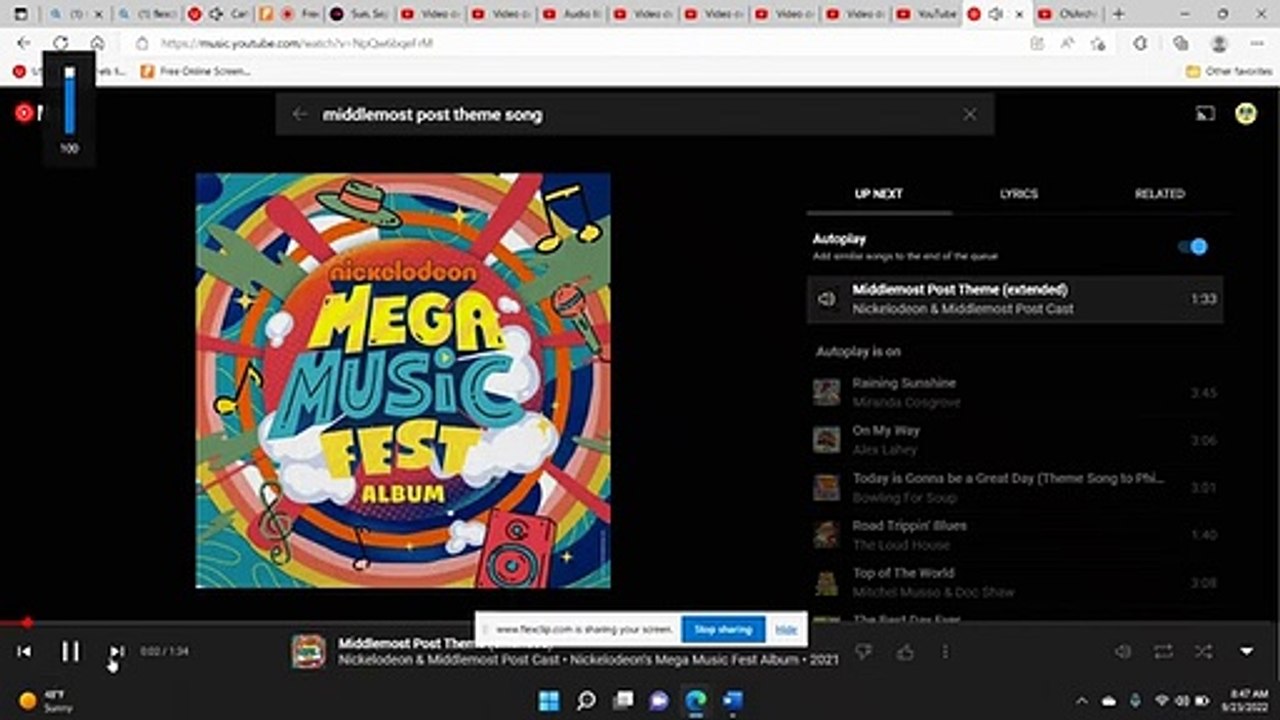
Task: Switch to the LYRICS tab
Action: point(1019,194)
